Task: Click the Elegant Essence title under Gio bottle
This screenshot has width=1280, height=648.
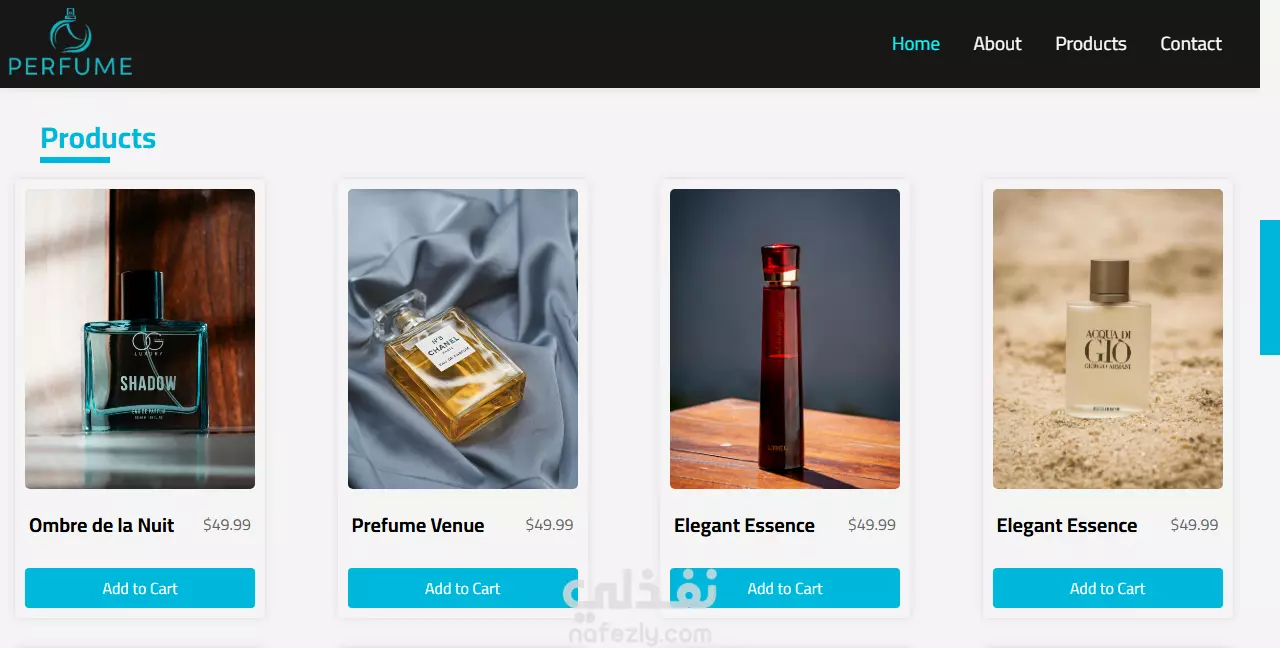Action: point(1067,525)
